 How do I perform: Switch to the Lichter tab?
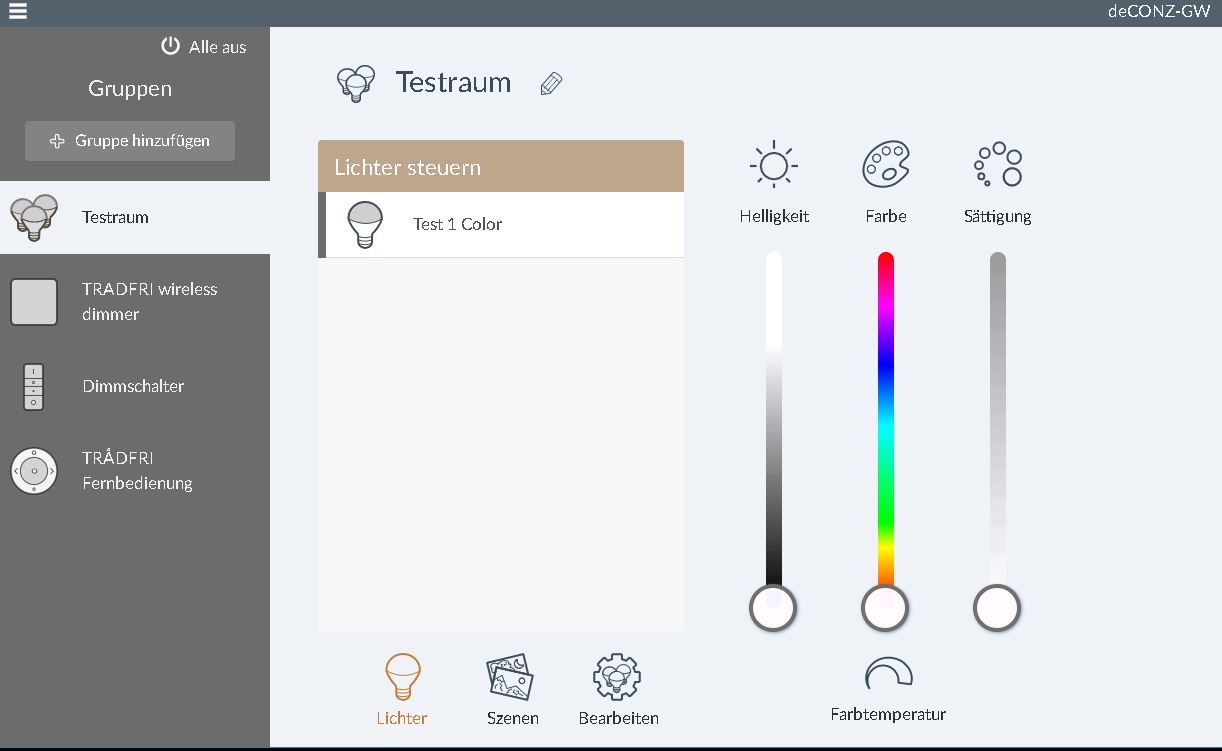click(402, 689)
